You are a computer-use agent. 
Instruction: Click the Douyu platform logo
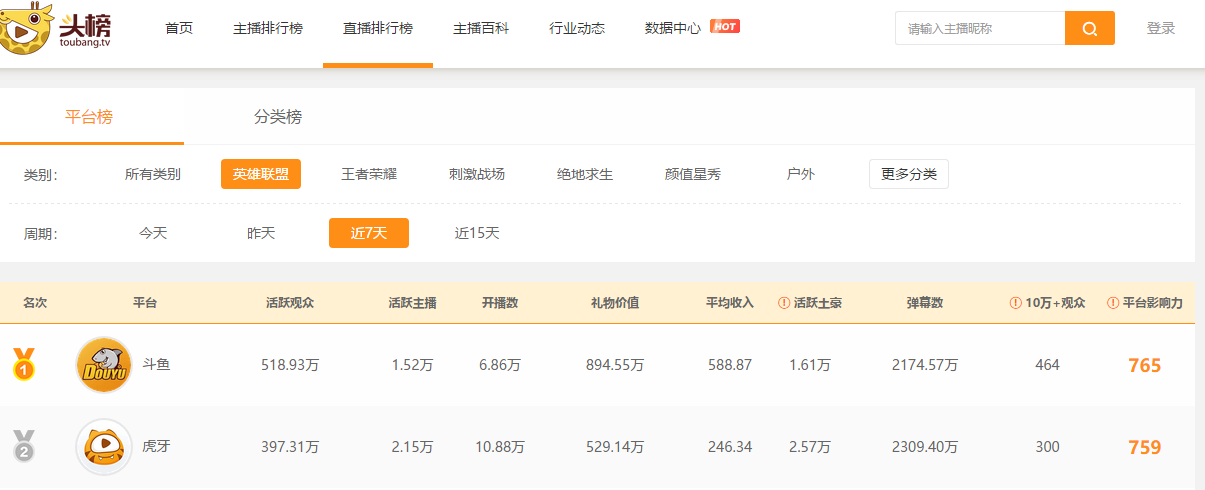tap(104, 365)
